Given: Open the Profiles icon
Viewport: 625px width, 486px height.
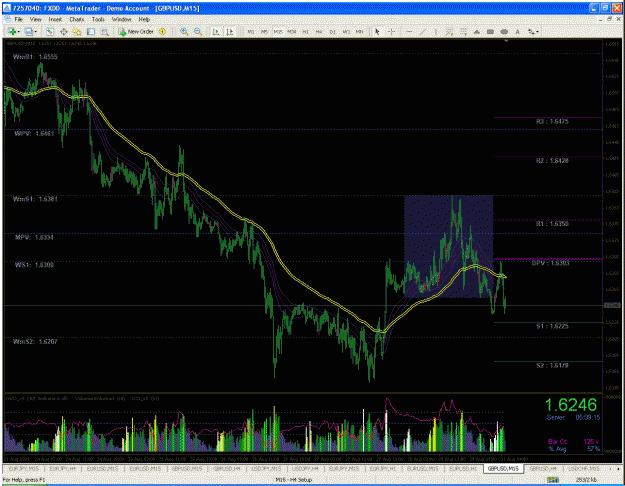Looking at the screenshot, I should point(29,31).
